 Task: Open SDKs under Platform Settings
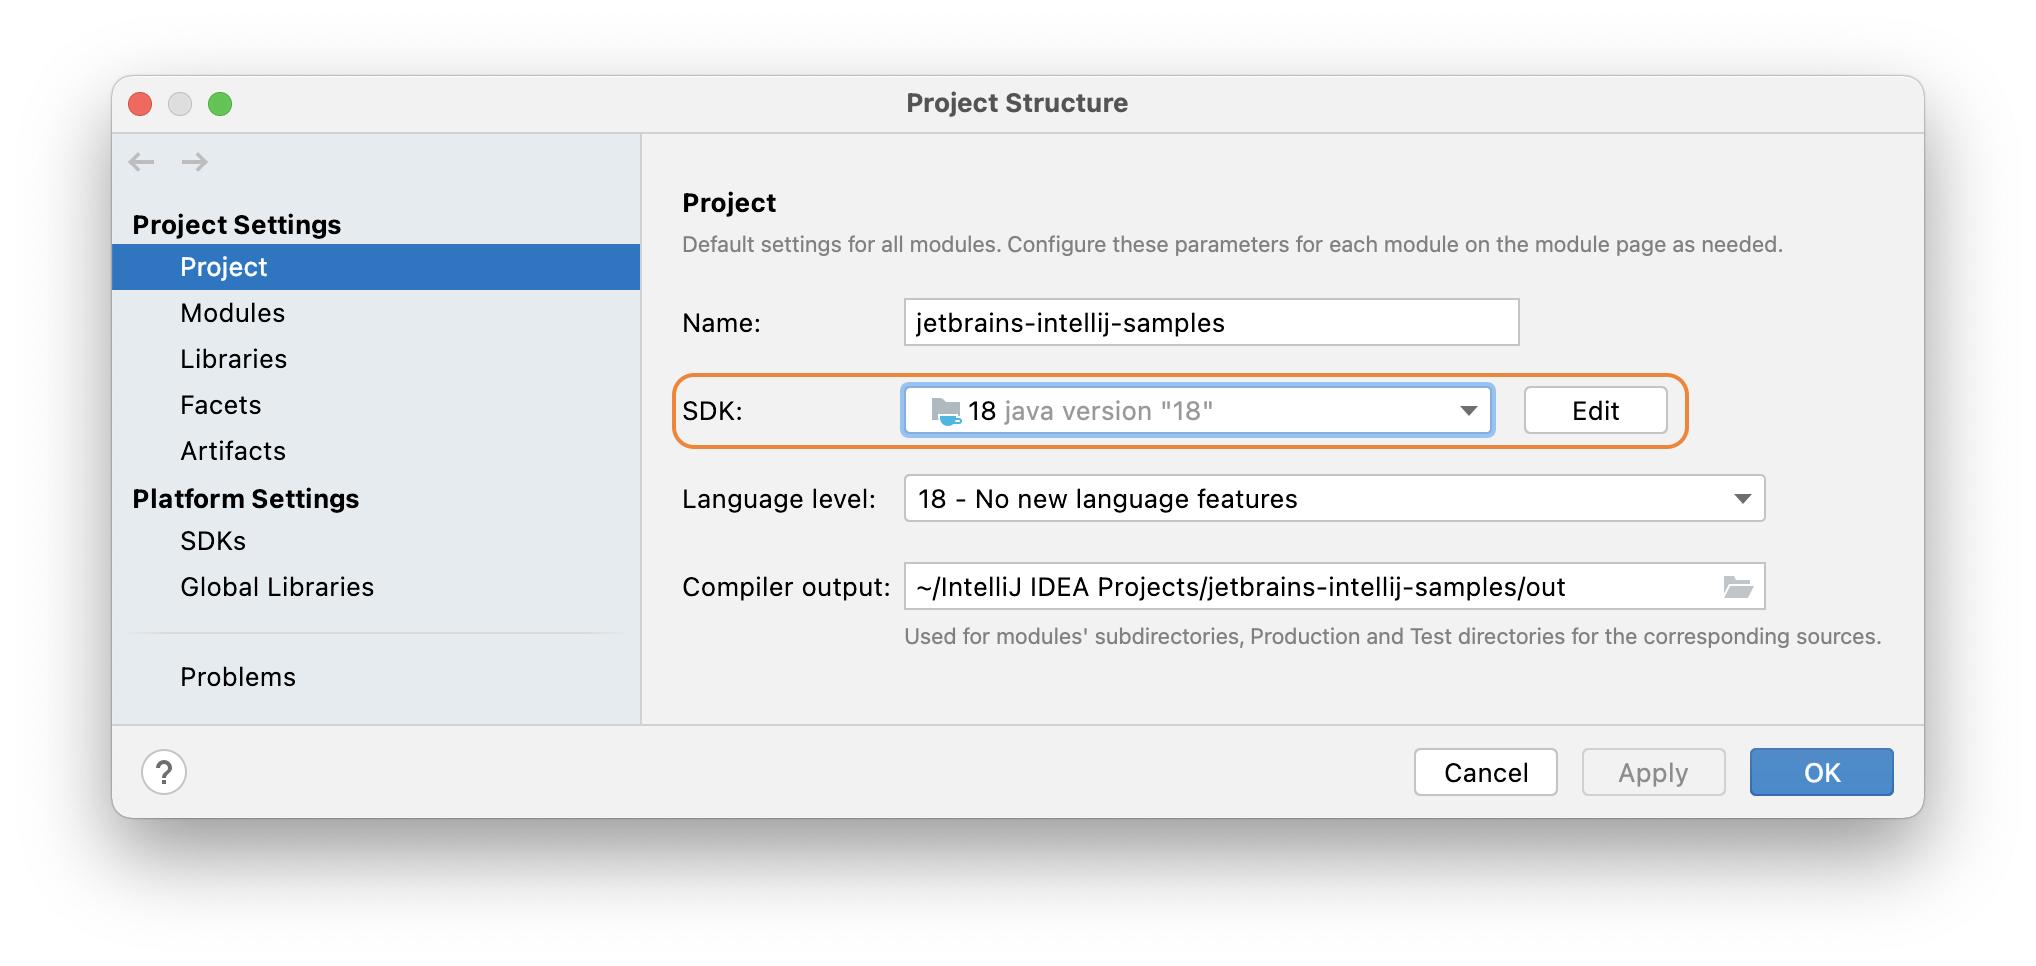376,541
